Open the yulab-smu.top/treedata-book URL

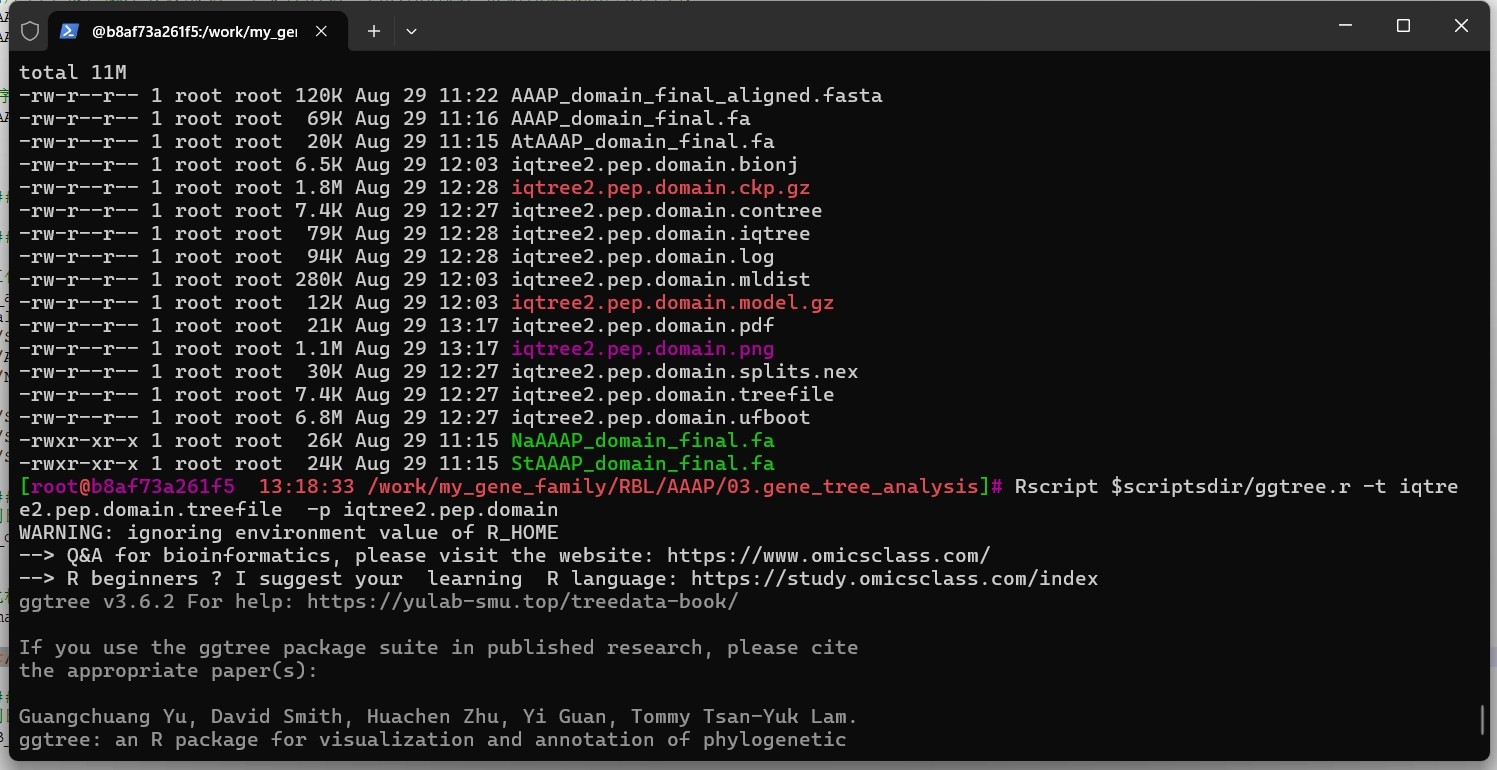tap(522, 602)
